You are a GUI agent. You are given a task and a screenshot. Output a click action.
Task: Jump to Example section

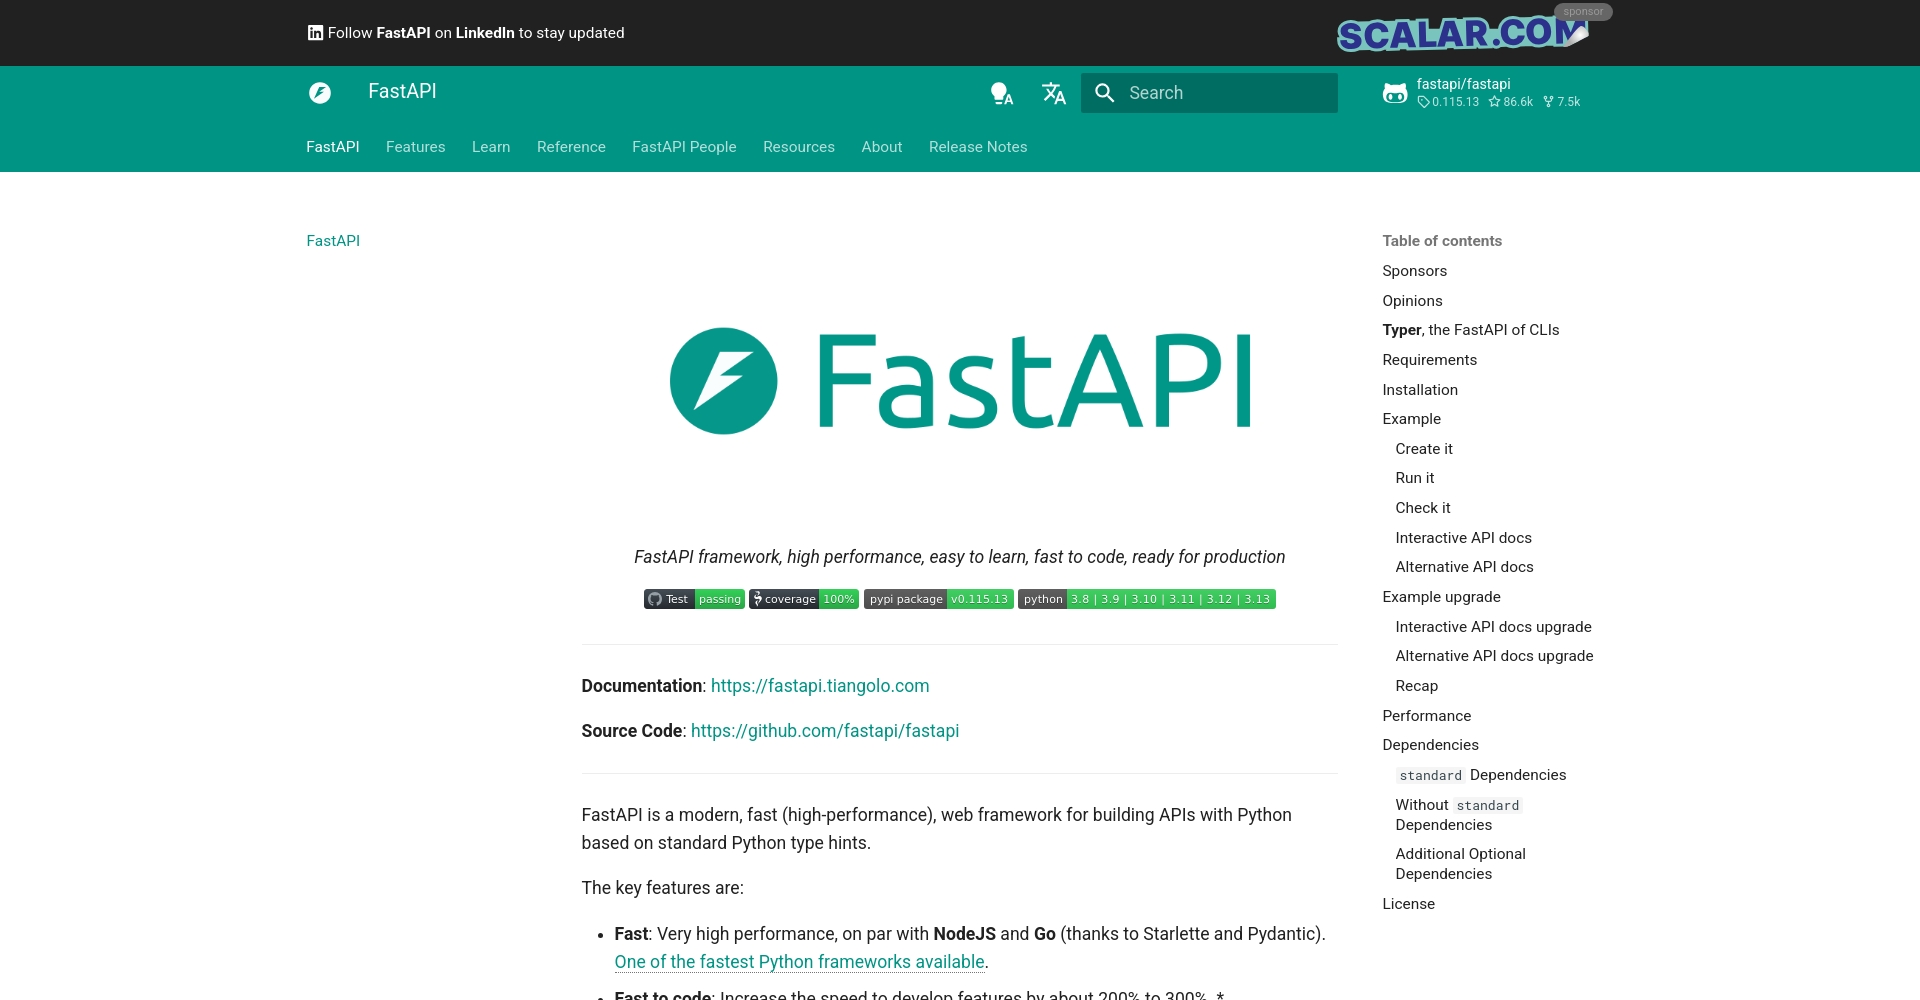[1411, 419]
